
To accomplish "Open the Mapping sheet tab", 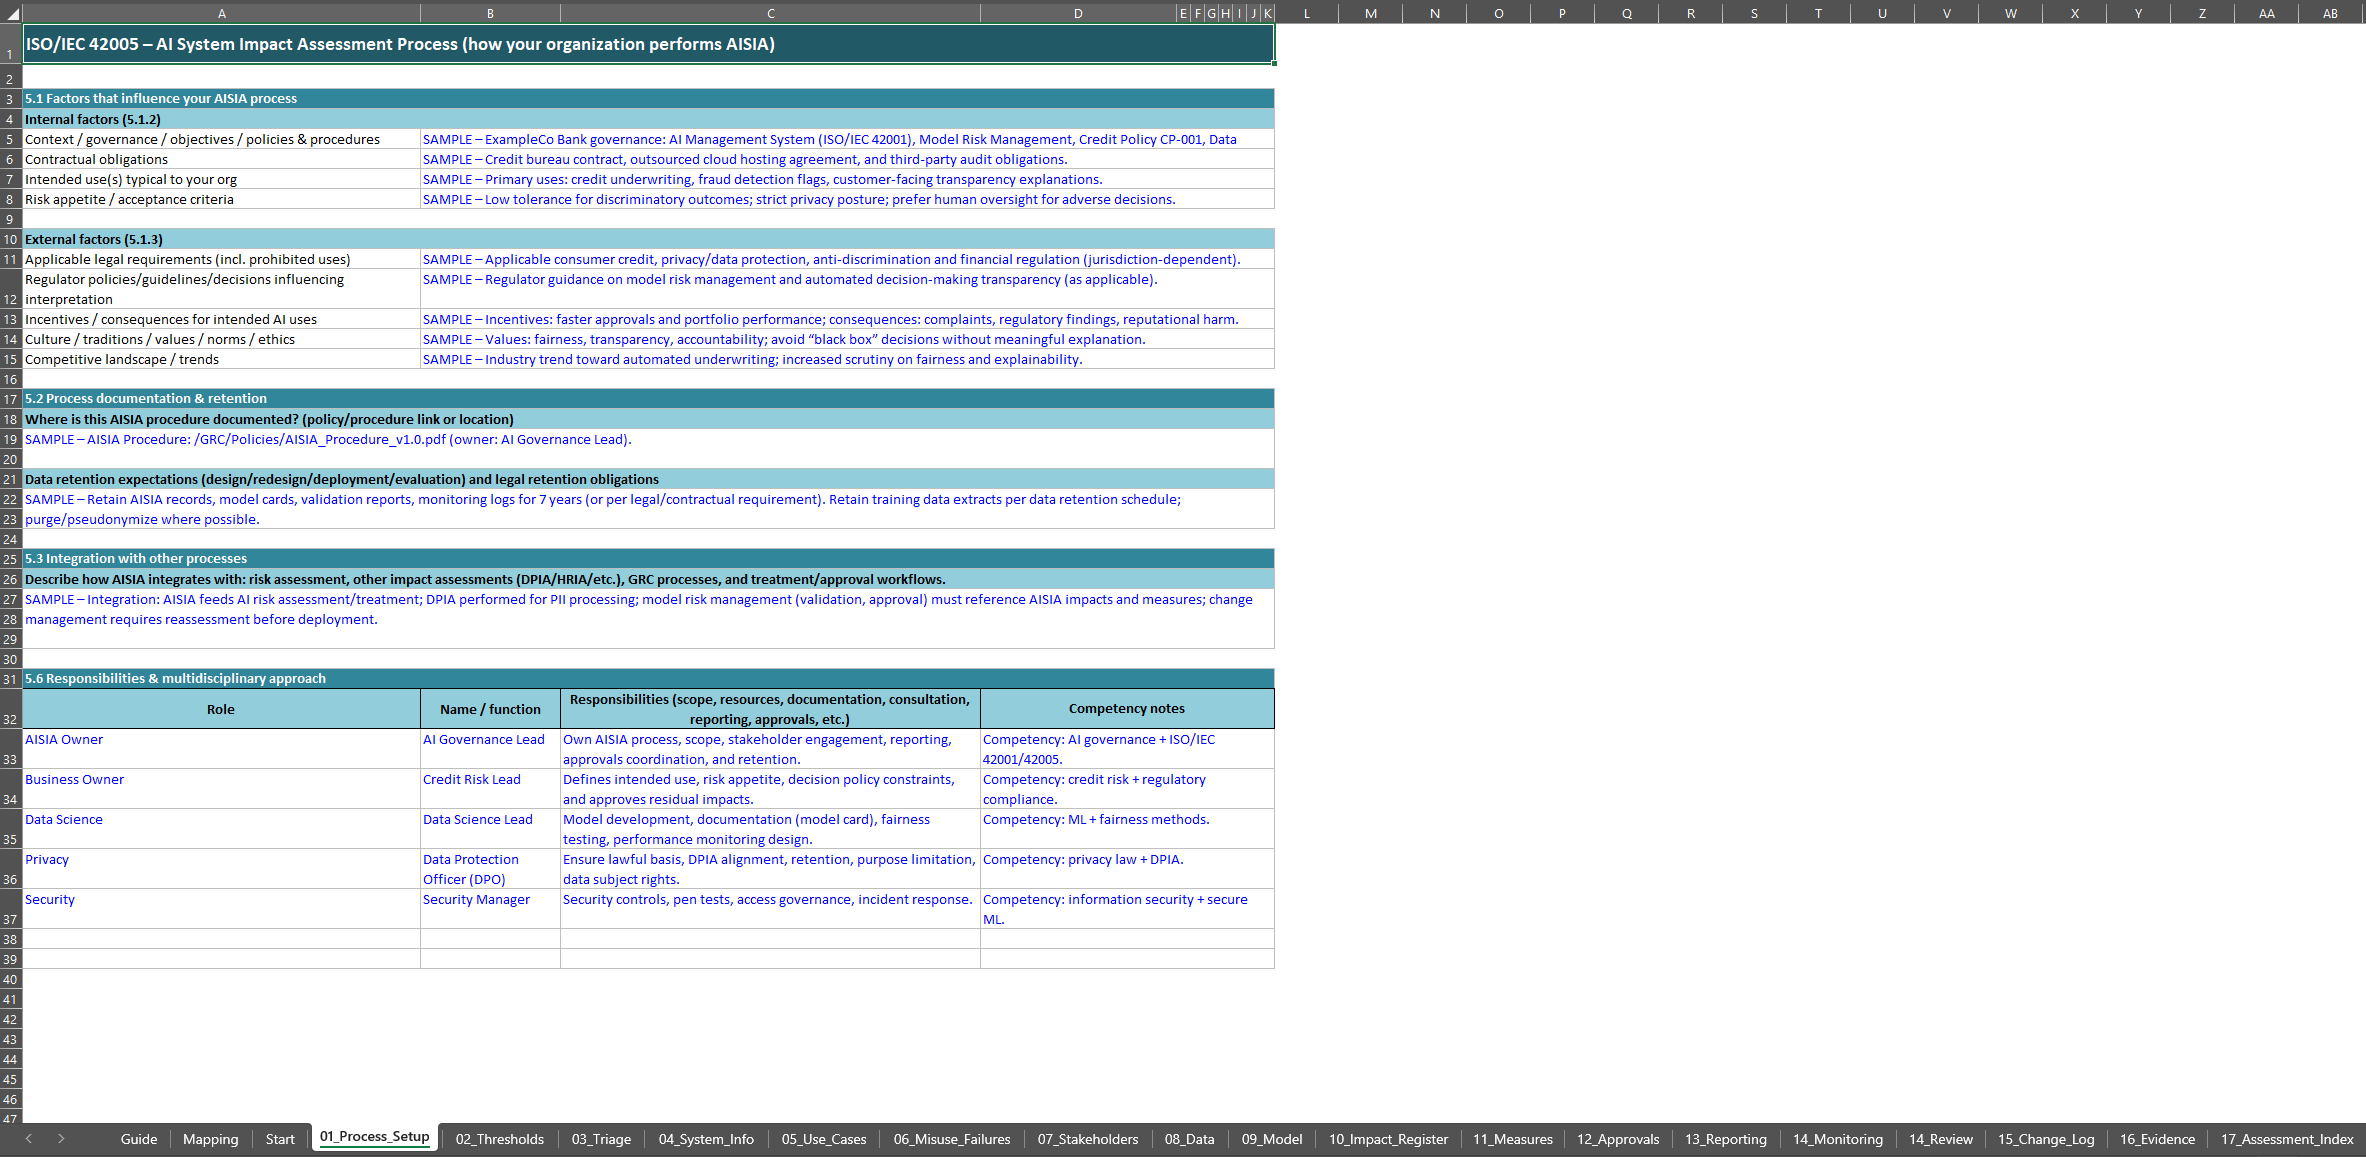I will tap(210, 1139).
